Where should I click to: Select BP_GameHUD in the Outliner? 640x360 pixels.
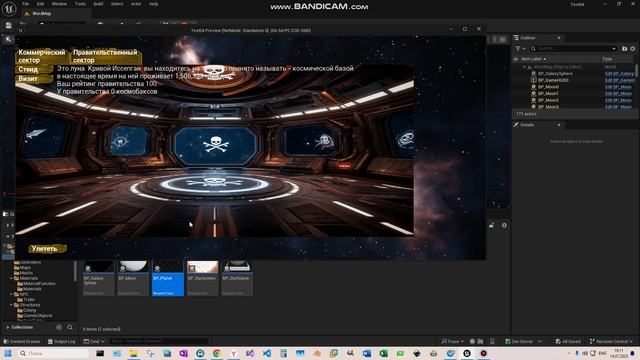(553, 80)
